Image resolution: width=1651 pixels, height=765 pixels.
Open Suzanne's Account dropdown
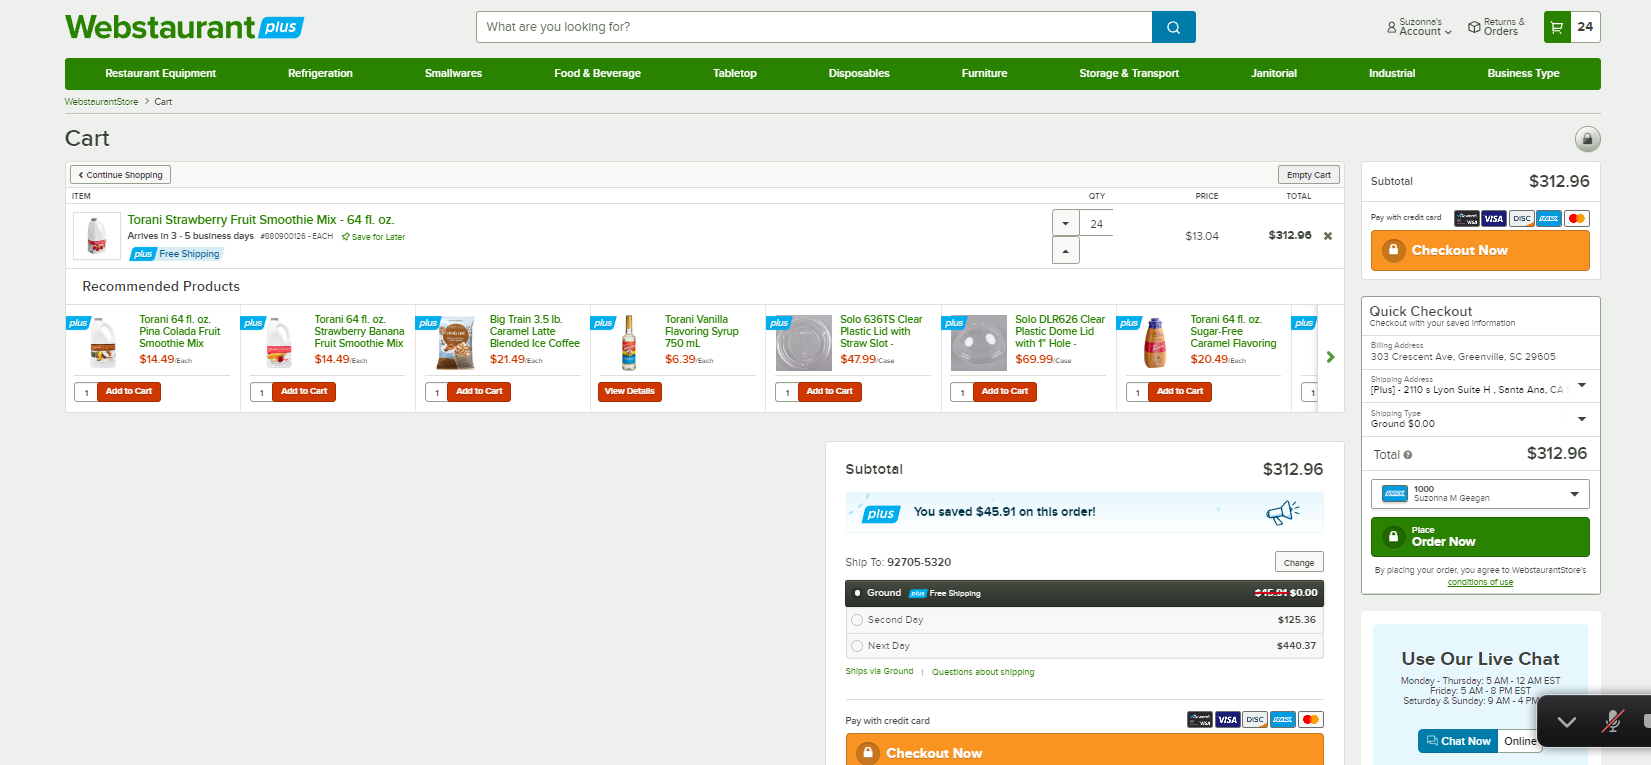pos(1420,27)
